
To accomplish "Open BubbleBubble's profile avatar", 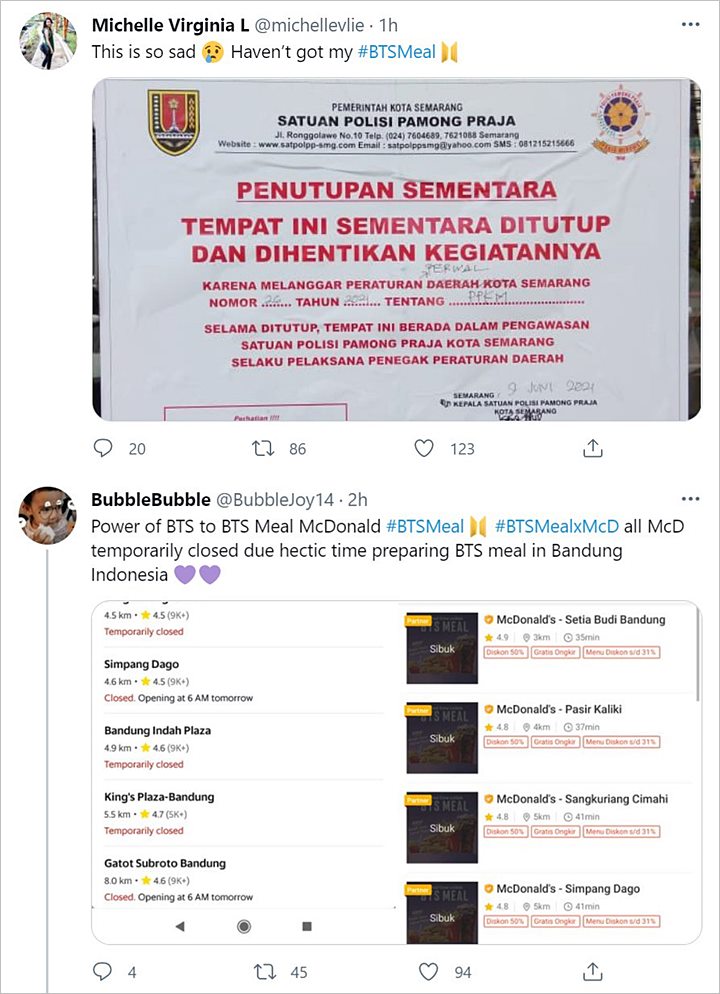I will coord(48,515).
